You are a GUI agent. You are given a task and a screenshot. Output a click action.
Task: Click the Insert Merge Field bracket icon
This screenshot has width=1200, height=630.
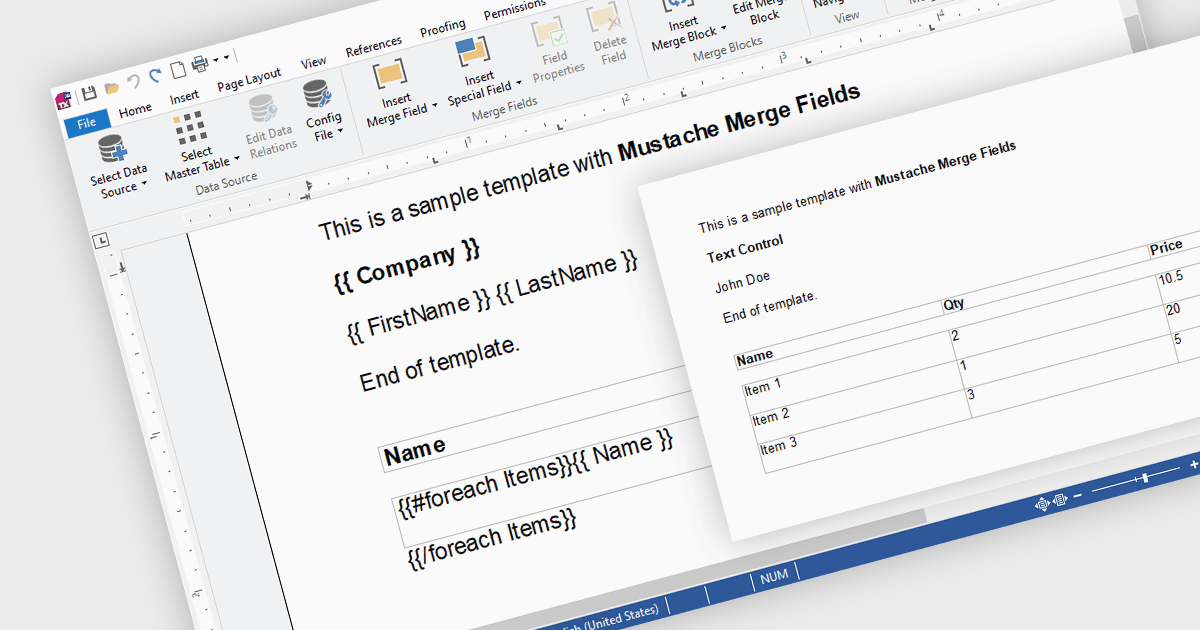click(389, 75)
